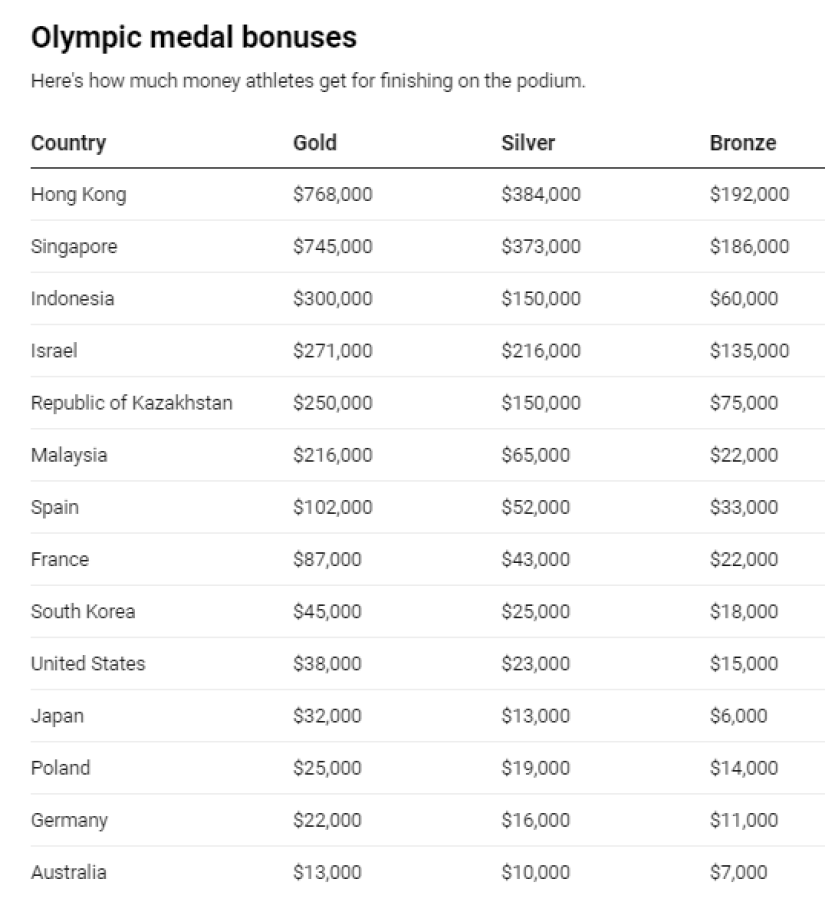The height and width of the screenshot is (902, 825).
Task: Select the subtitle about podium money
Action: tap(308, 81)
